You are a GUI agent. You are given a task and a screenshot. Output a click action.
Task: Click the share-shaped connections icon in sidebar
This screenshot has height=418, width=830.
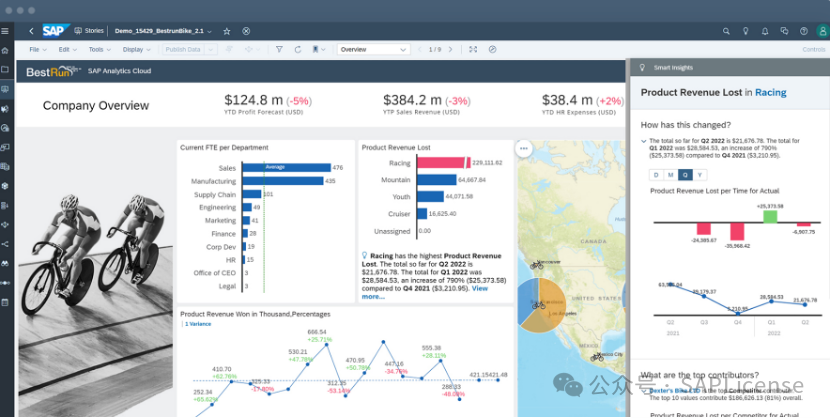pyautogui.click(x=5, y=244)
